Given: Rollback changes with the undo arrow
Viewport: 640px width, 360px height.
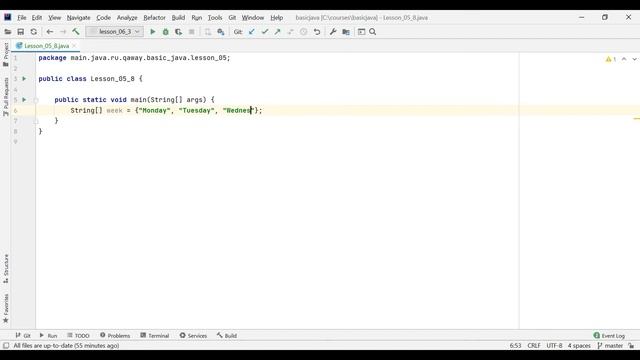Looking at the screenshot, I should 317,32.
